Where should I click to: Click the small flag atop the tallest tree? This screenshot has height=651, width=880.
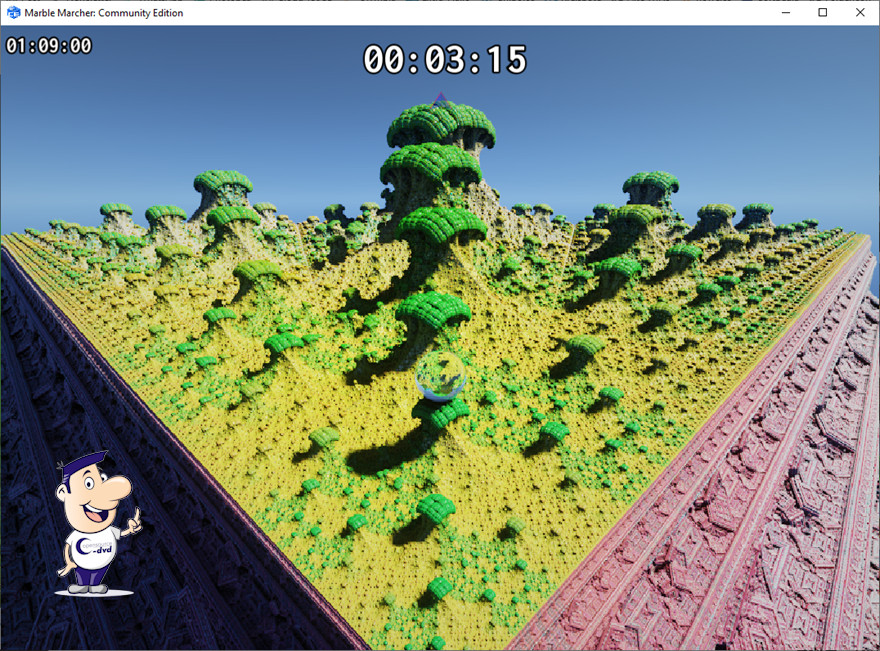point(440,98)
